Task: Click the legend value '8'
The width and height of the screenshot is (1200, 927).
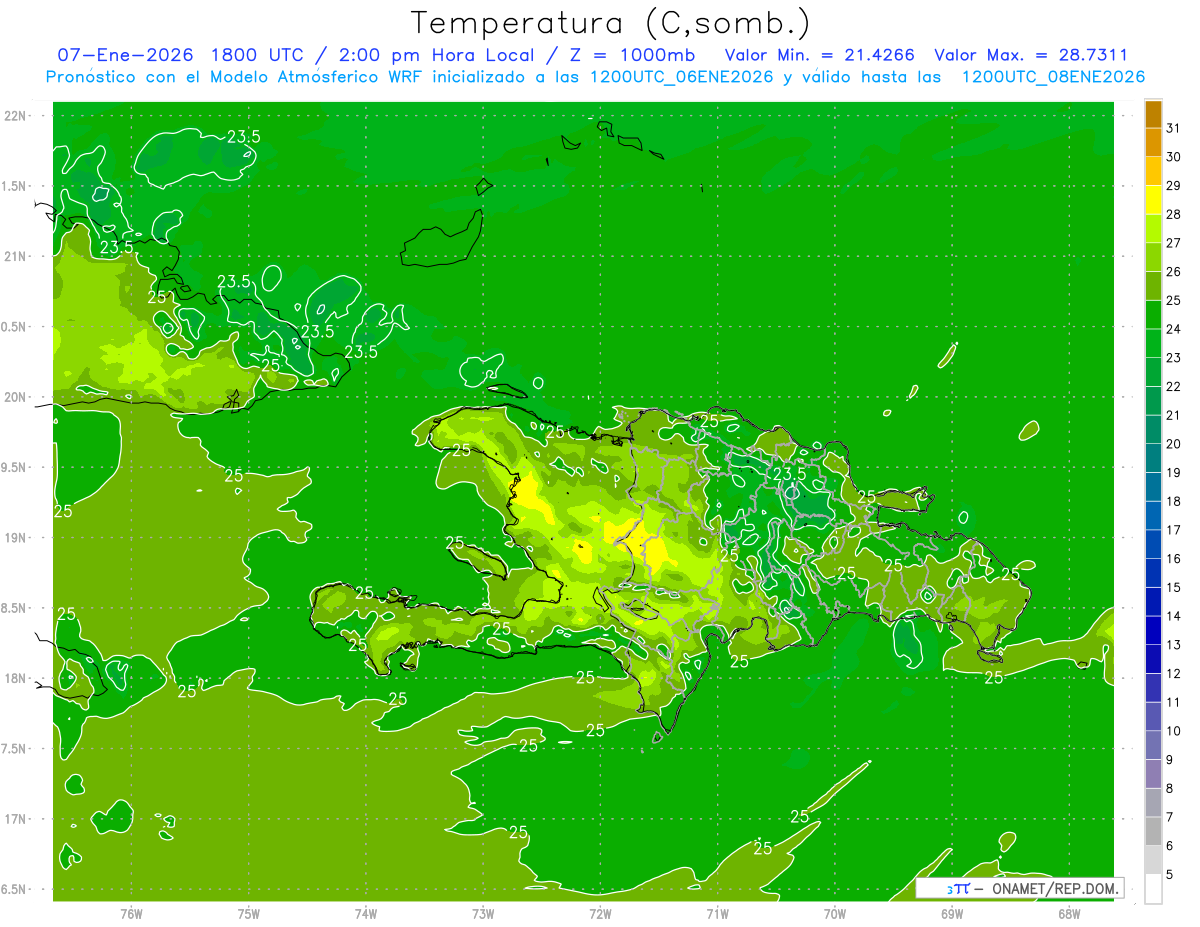Action: point(1170,789)
